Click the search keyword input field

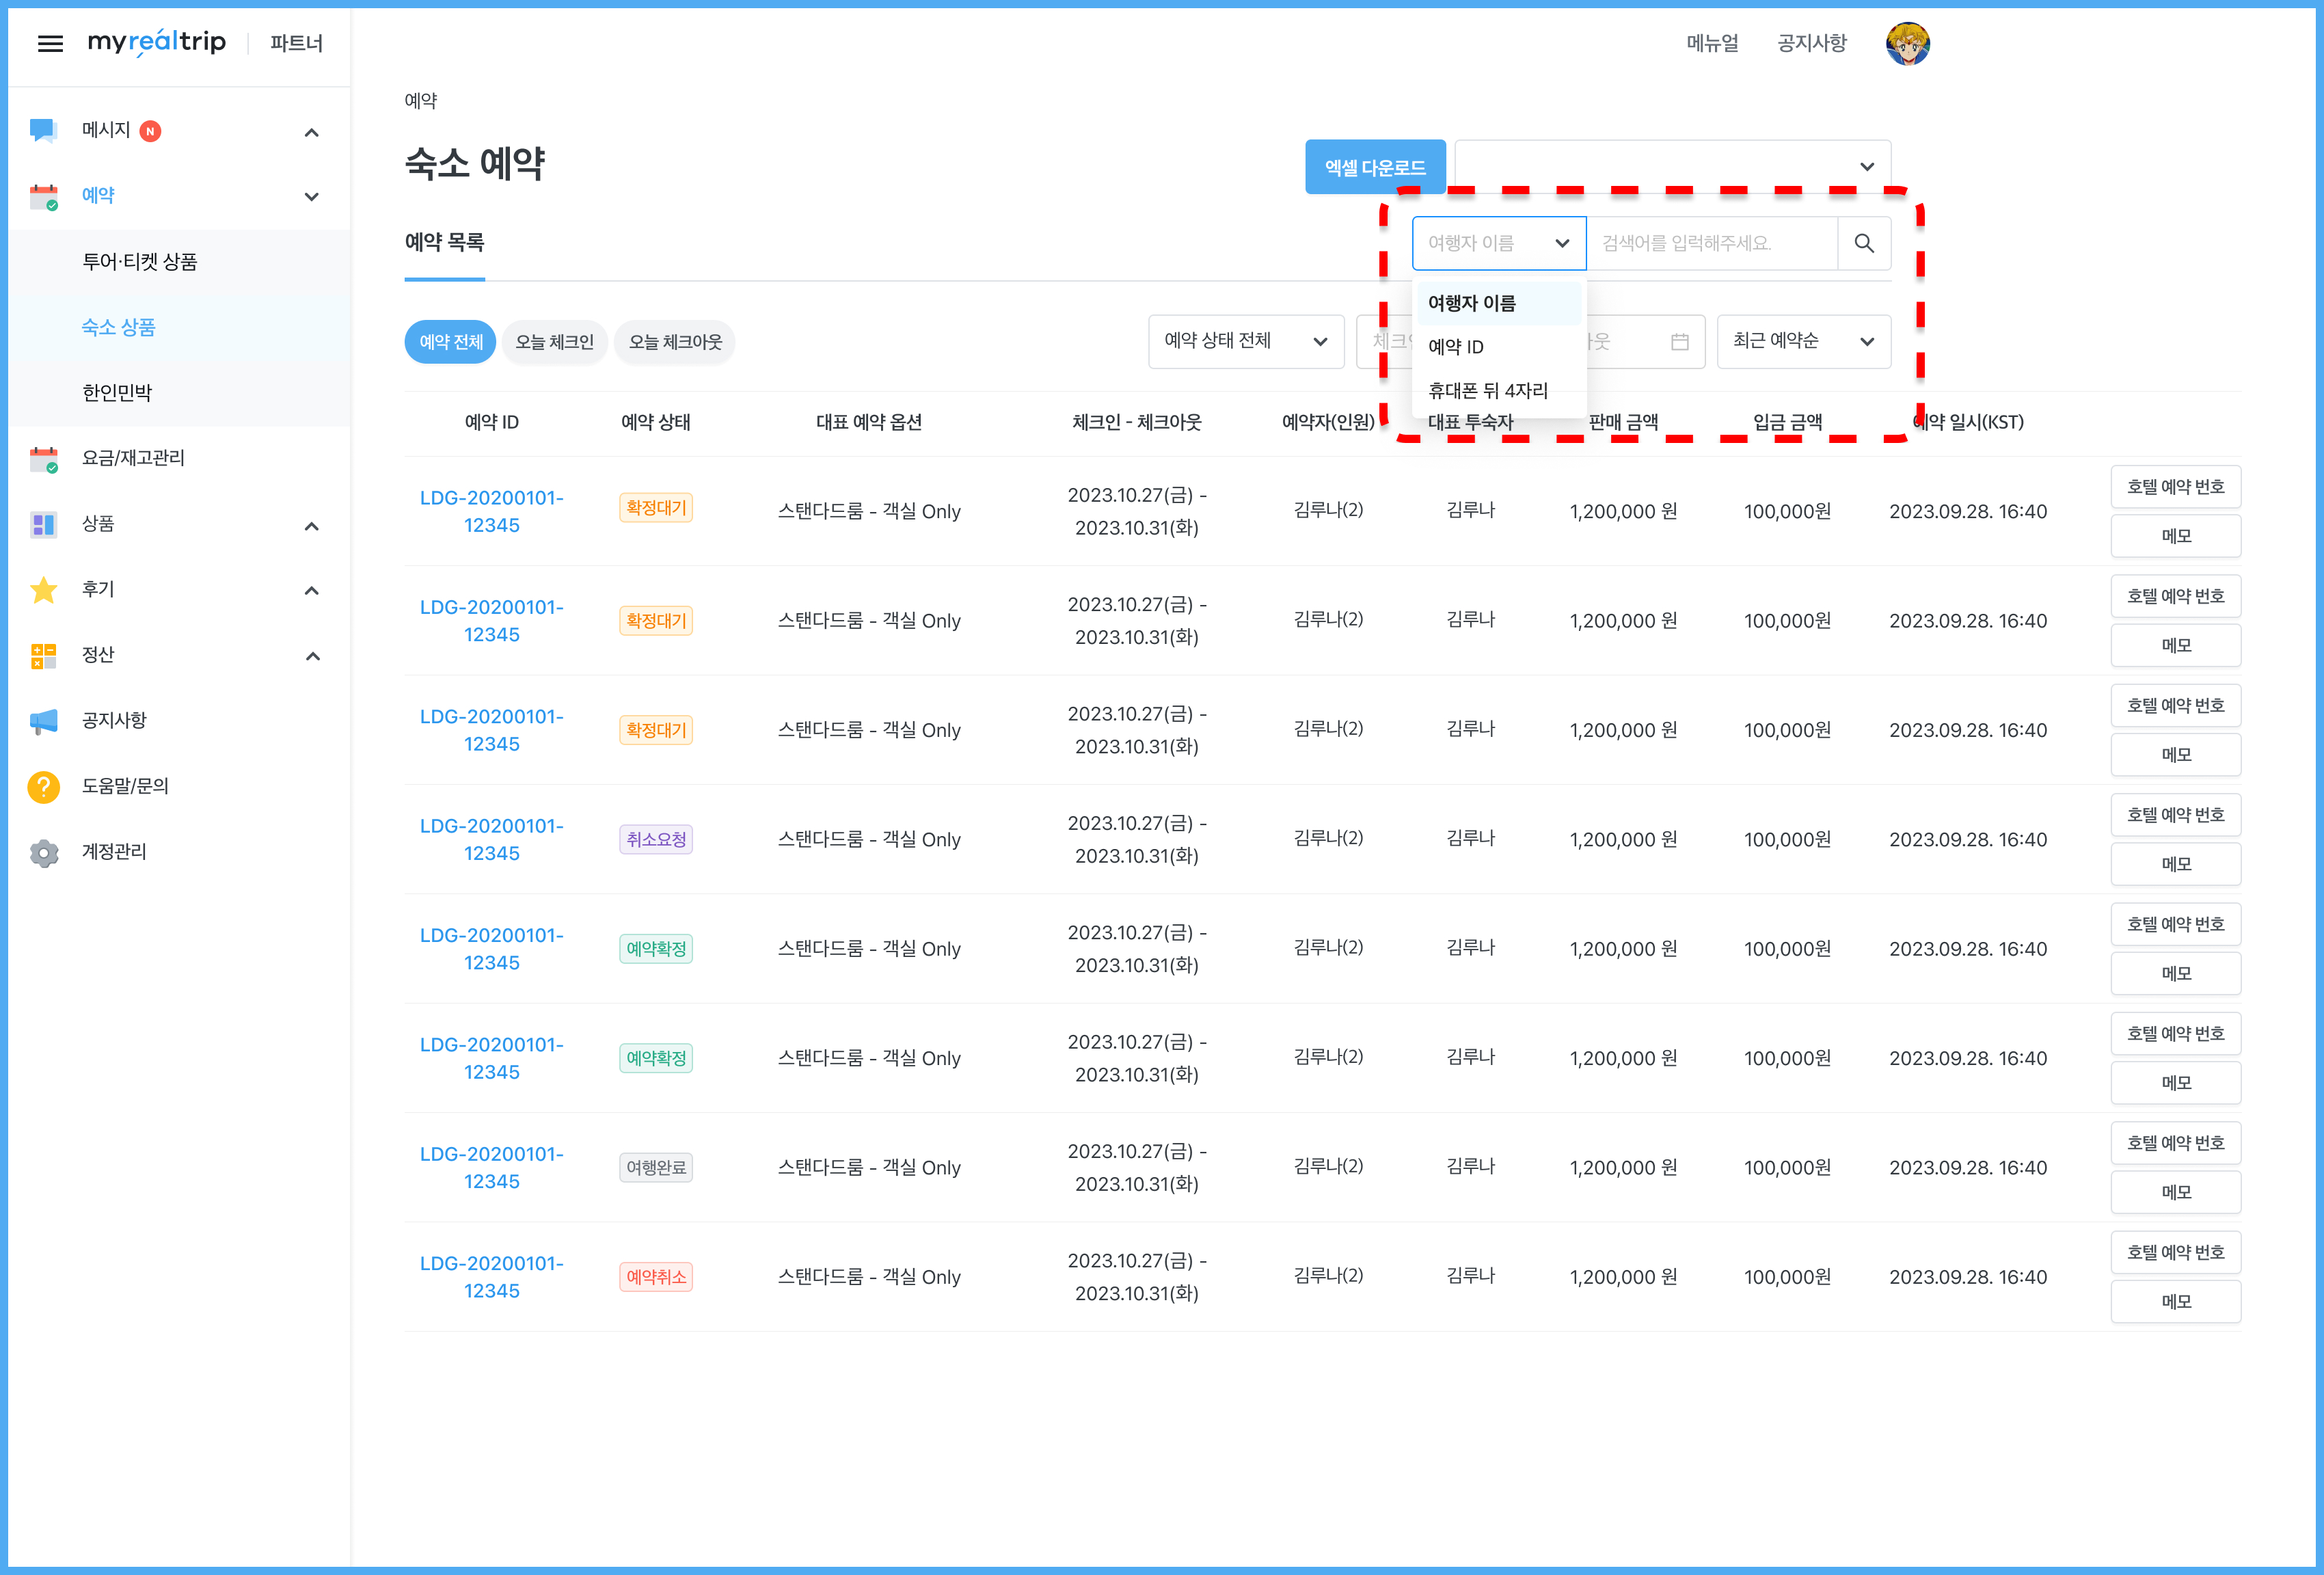(1711, 243)
